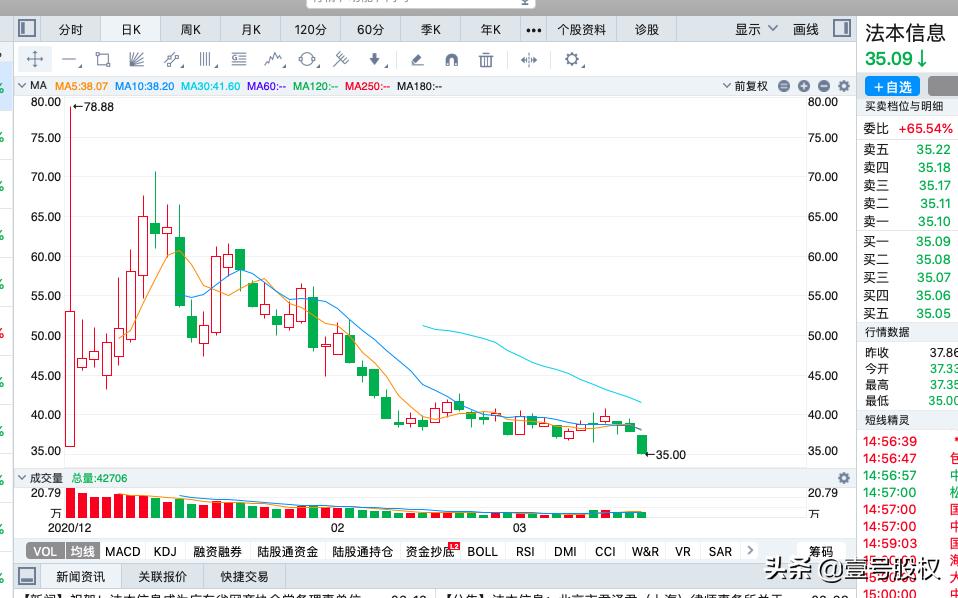Screen dimensions: 958x598
Task: Toggle 画线 drawing mode
Action: [x=806, y=29]
